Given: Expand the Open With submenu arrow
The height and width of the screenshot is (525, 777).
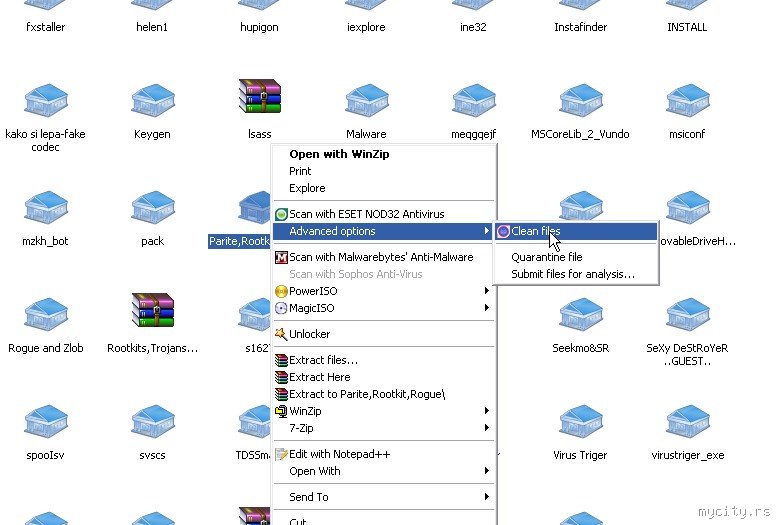Looking at the screenshot, I should [x=487, y=471].
